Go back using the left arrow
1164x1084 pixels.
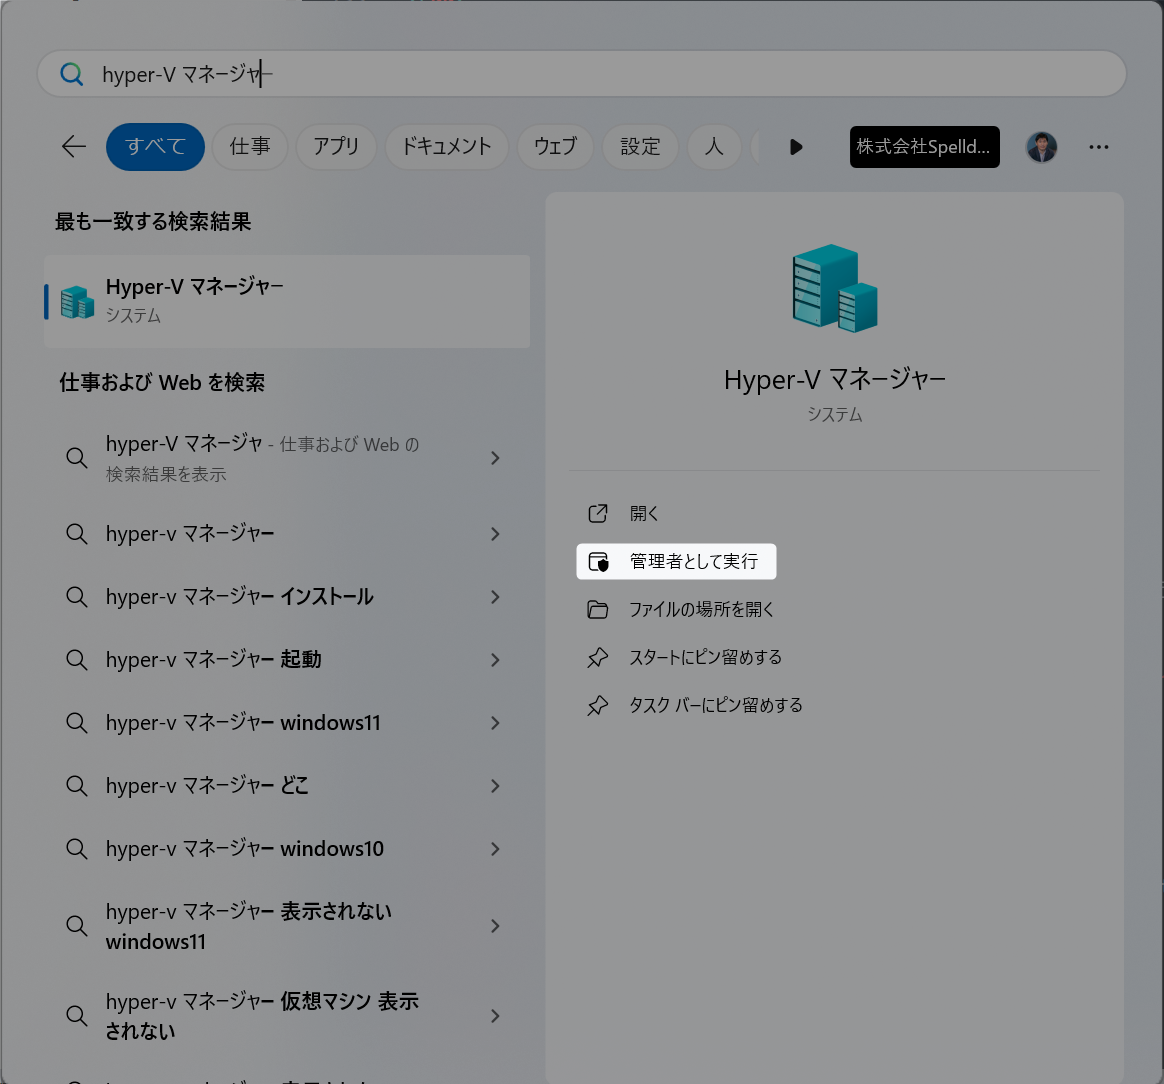pyautogui.click(x=73, y=146)
